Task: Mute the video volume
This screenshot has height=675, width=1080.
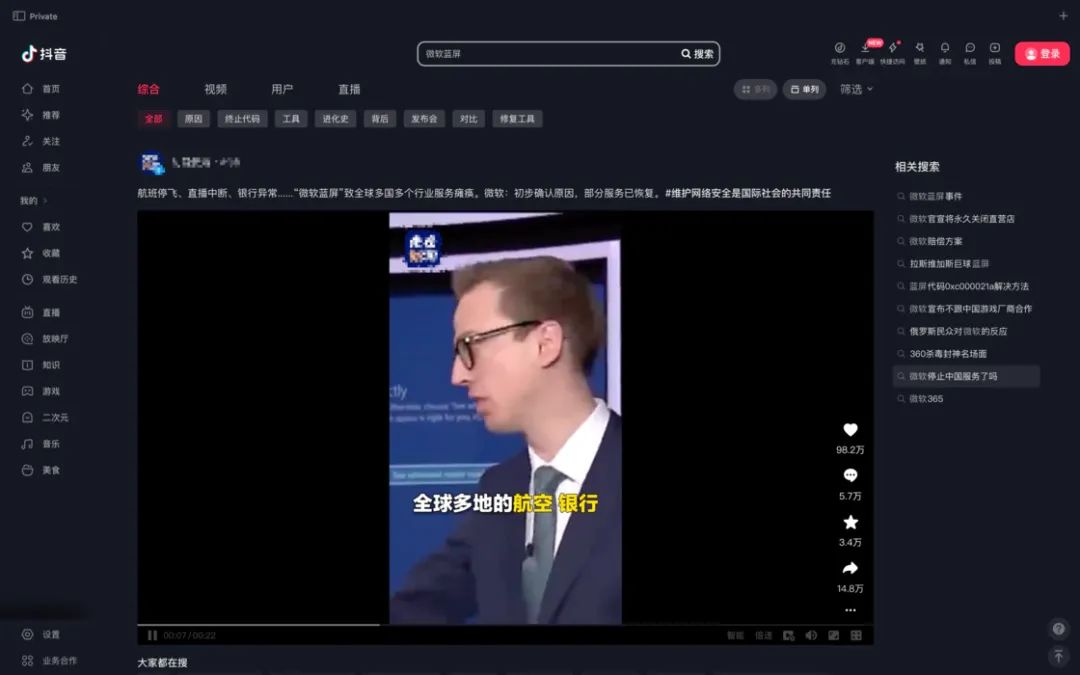Action: click(x=811, y=635)
